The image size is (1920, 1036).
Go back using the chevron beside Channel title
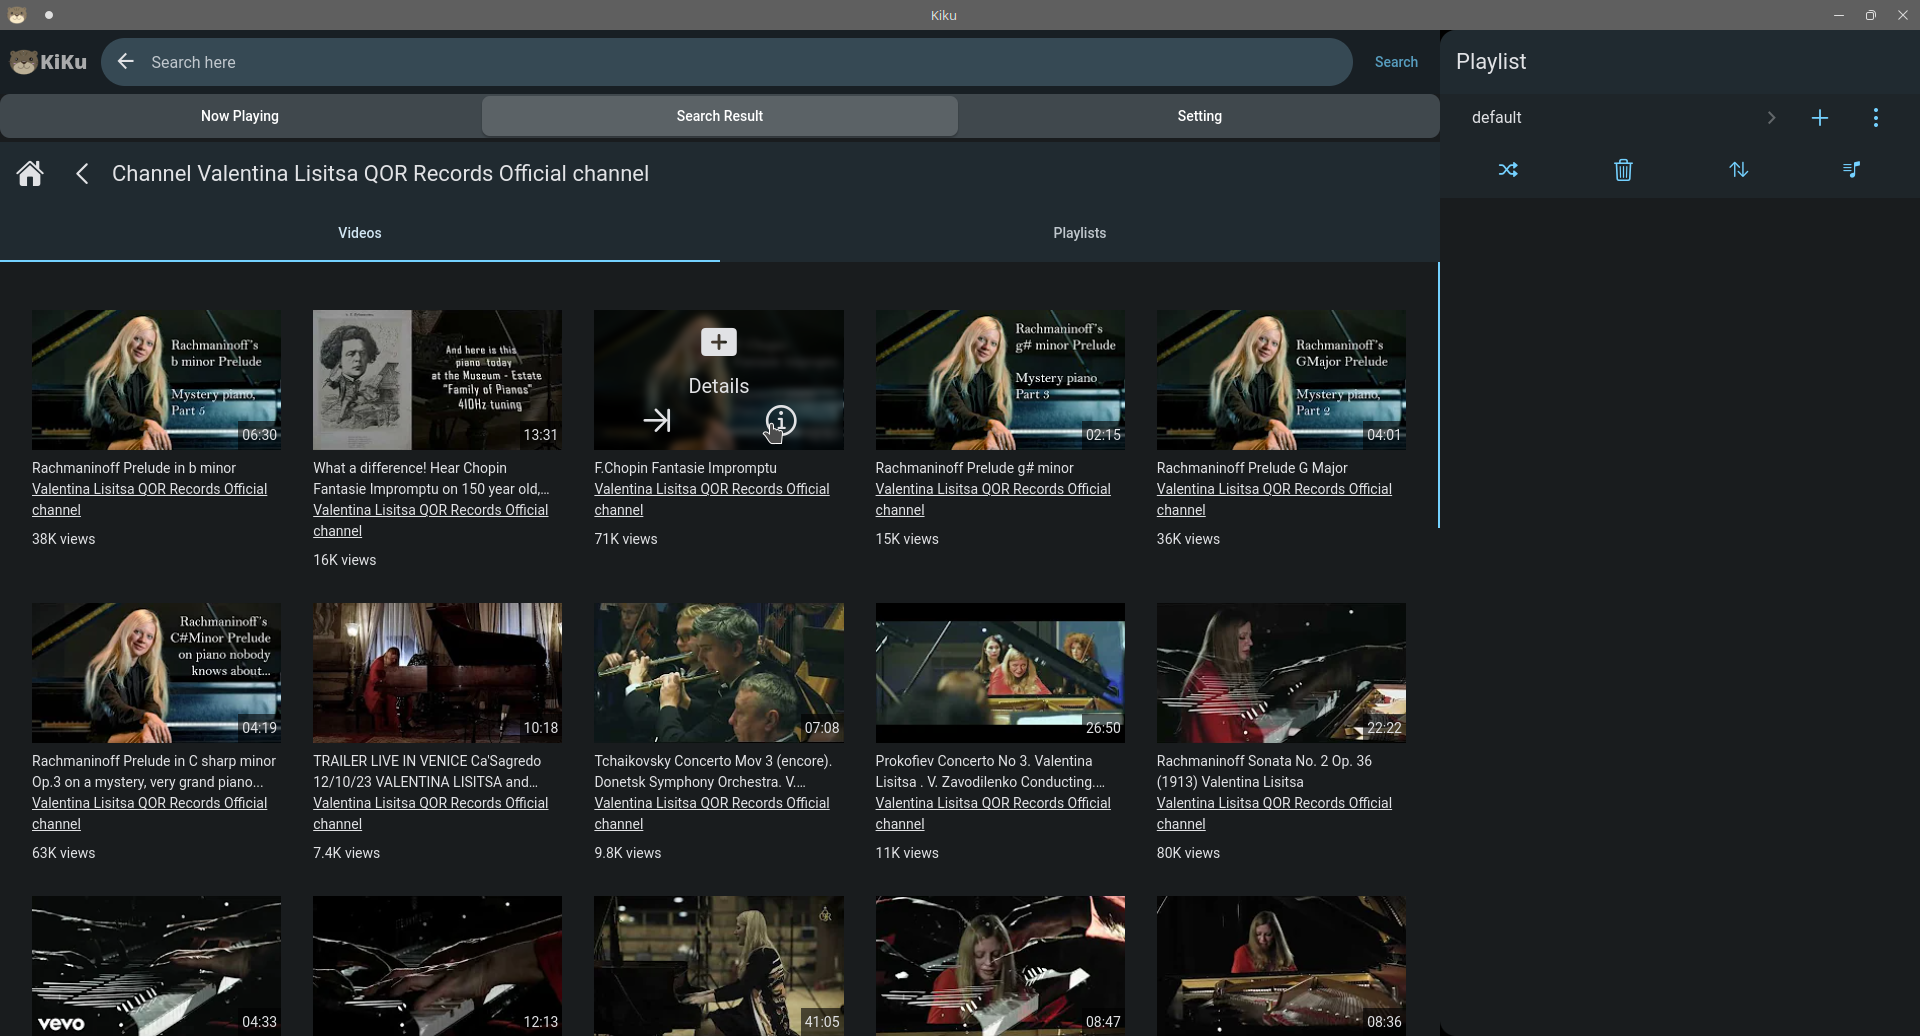[82, 174]
